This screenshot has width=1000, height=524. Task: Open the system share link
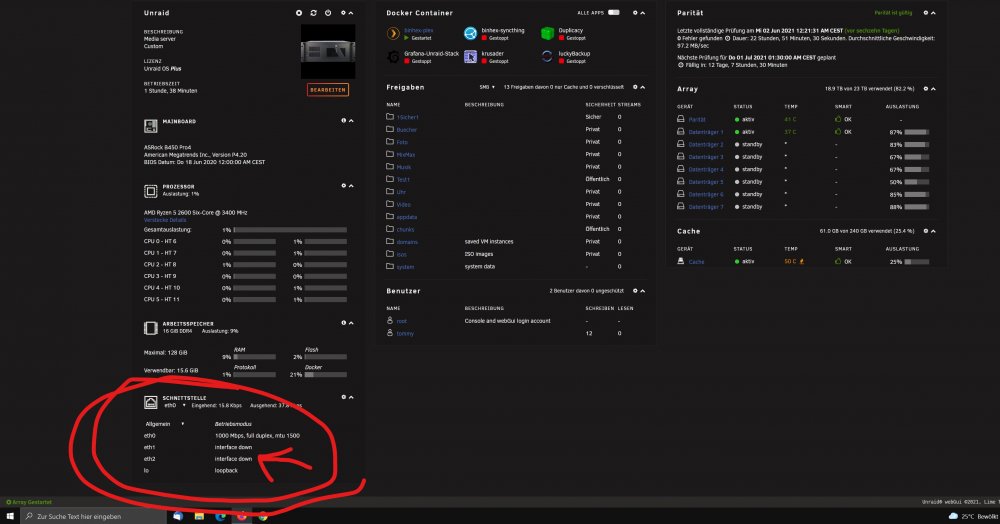(405, 267)
